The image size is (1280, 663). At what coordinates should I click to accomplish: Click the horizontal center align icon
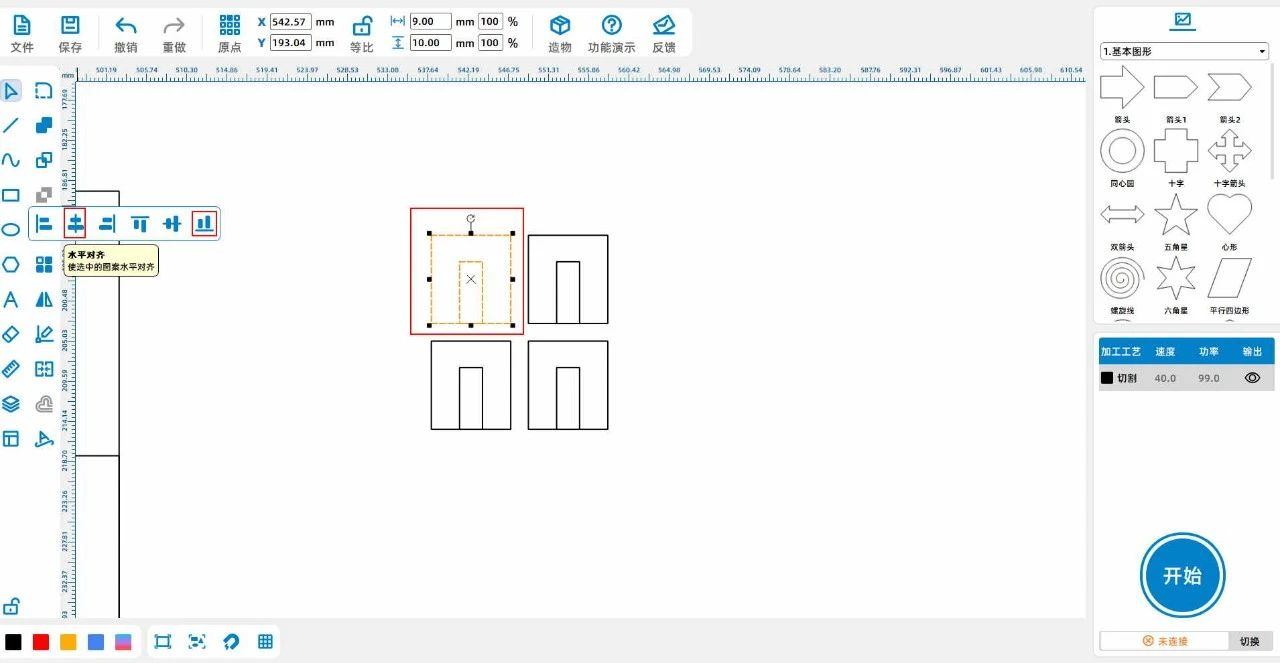tap(76, 224)
